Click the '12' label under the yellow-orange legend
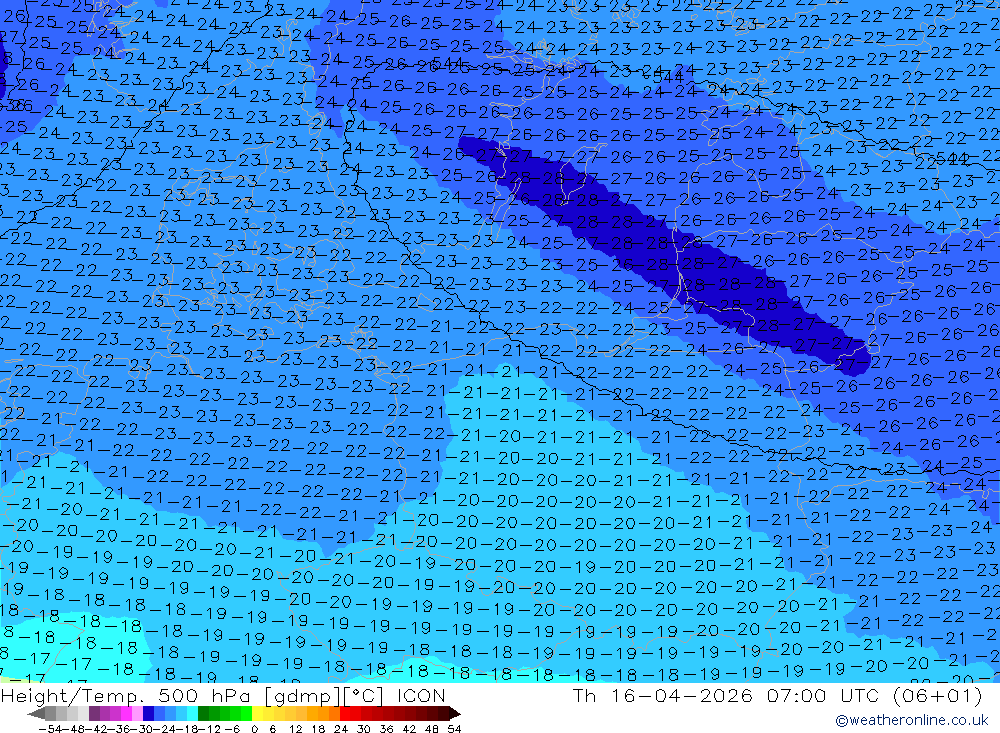1000x733 pixels. pyautogui.click(x=296, y=729)
